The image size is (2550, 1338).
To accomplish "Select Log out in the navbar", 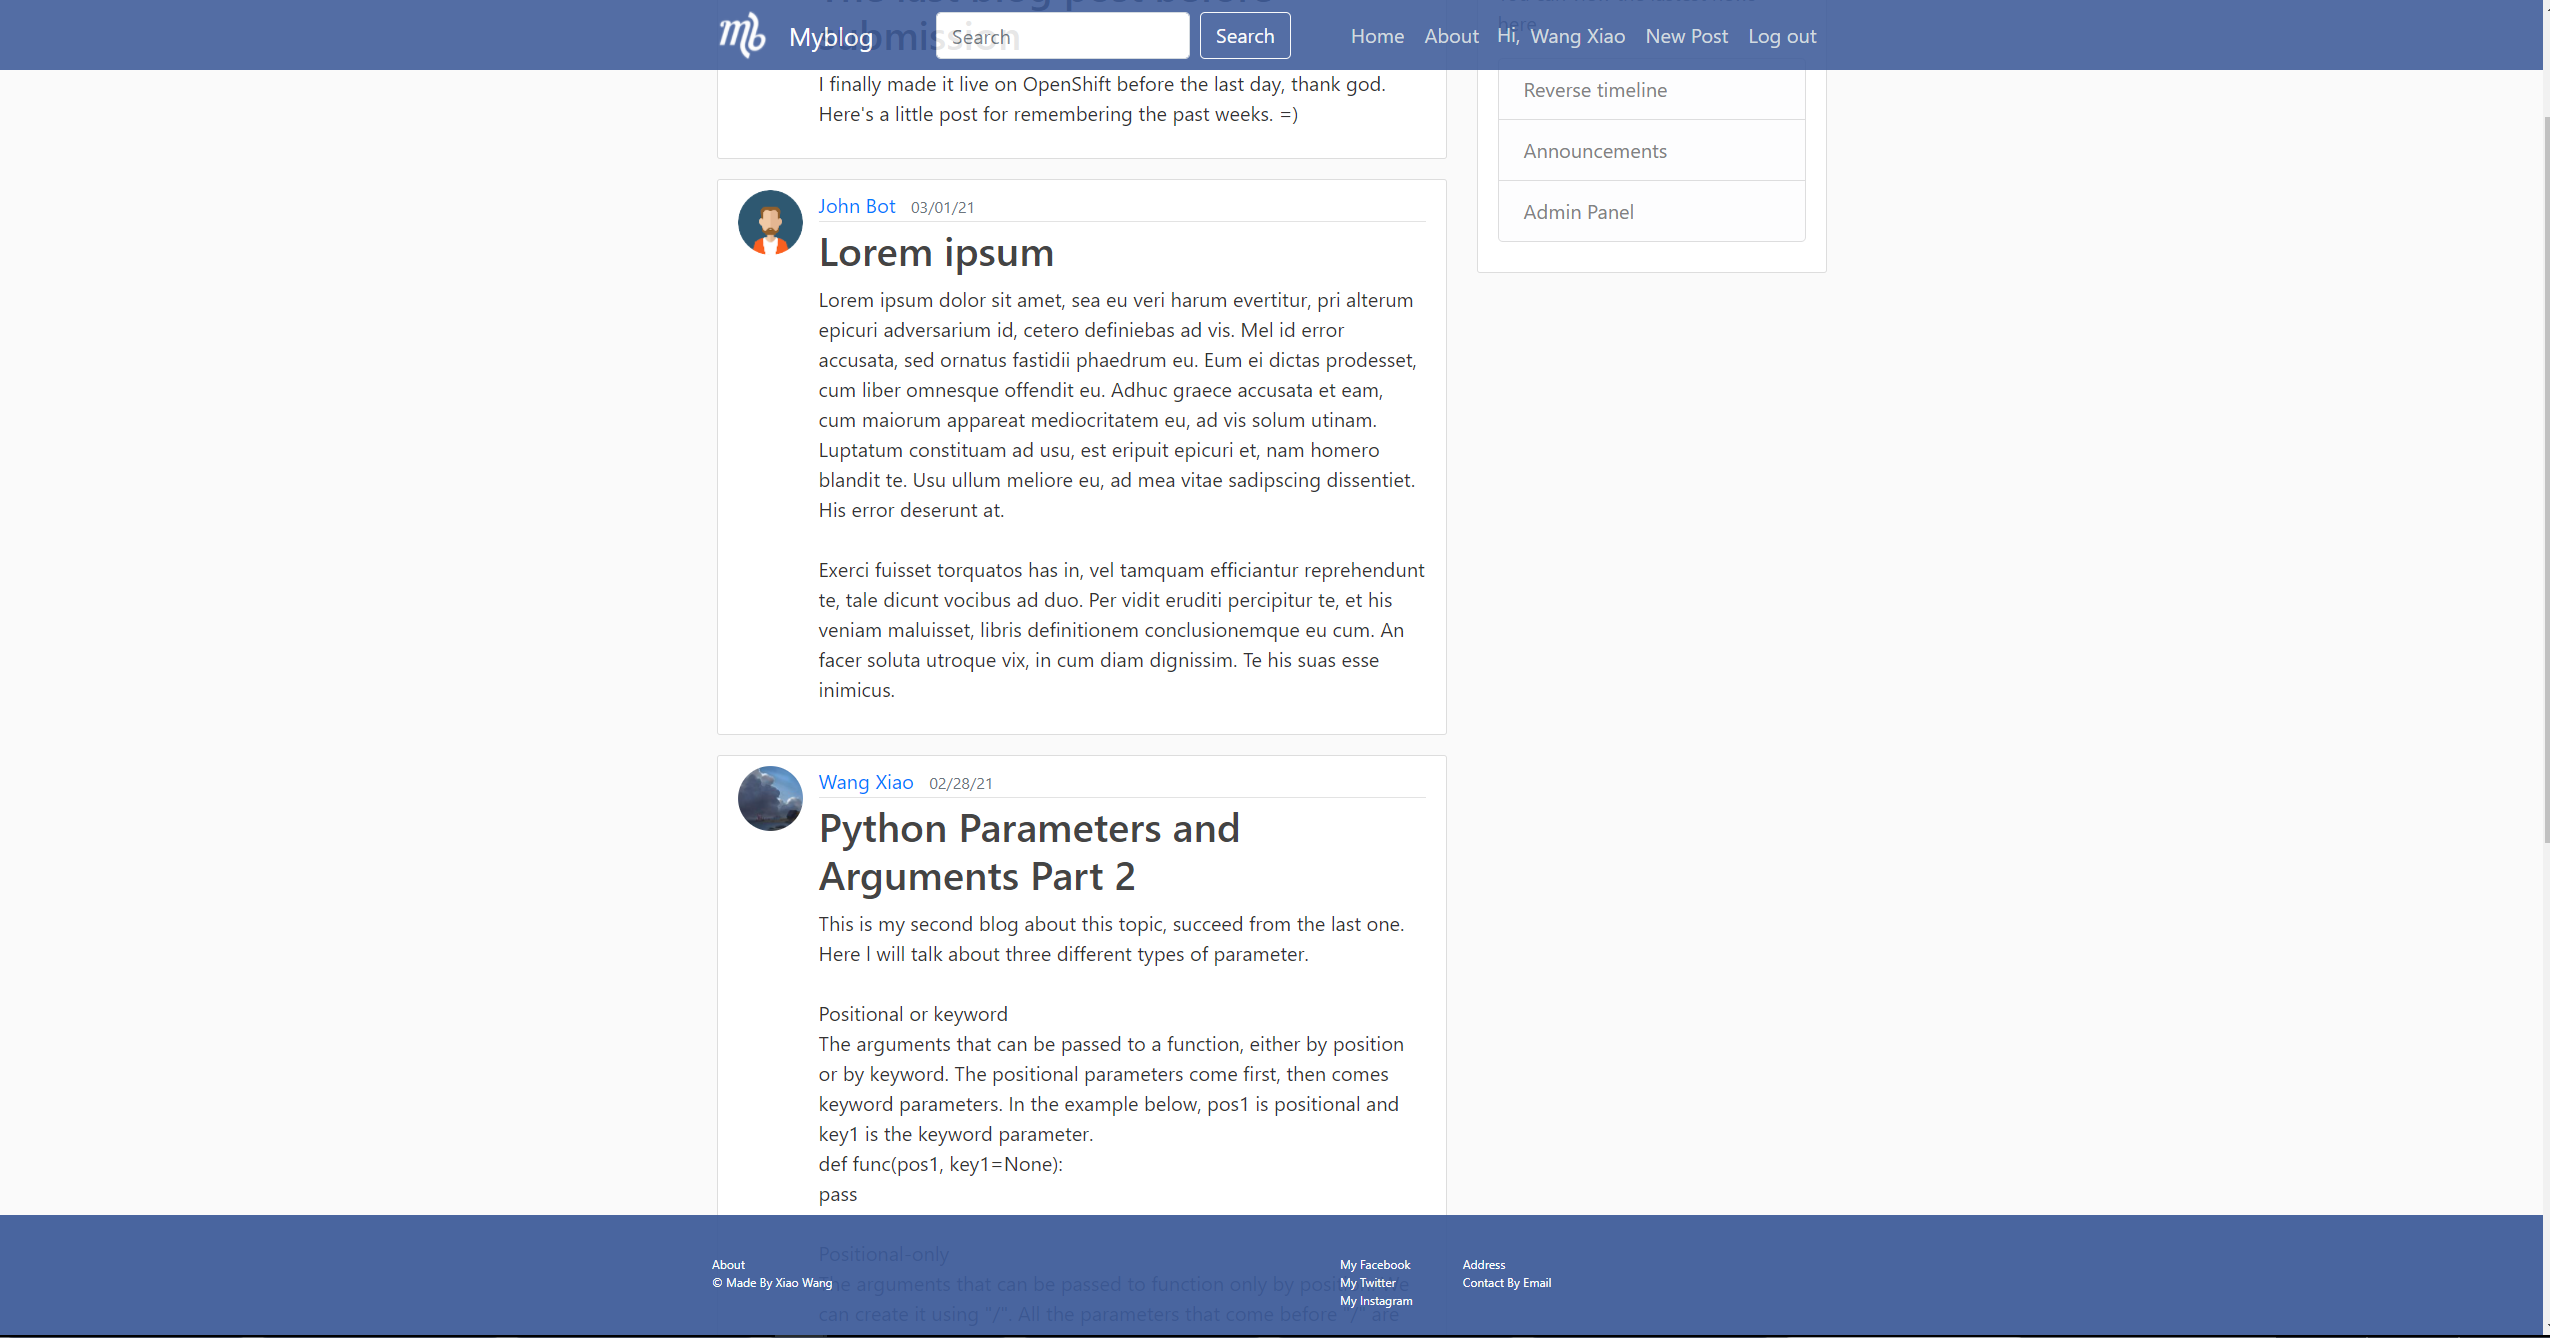I will point(1782,35).
